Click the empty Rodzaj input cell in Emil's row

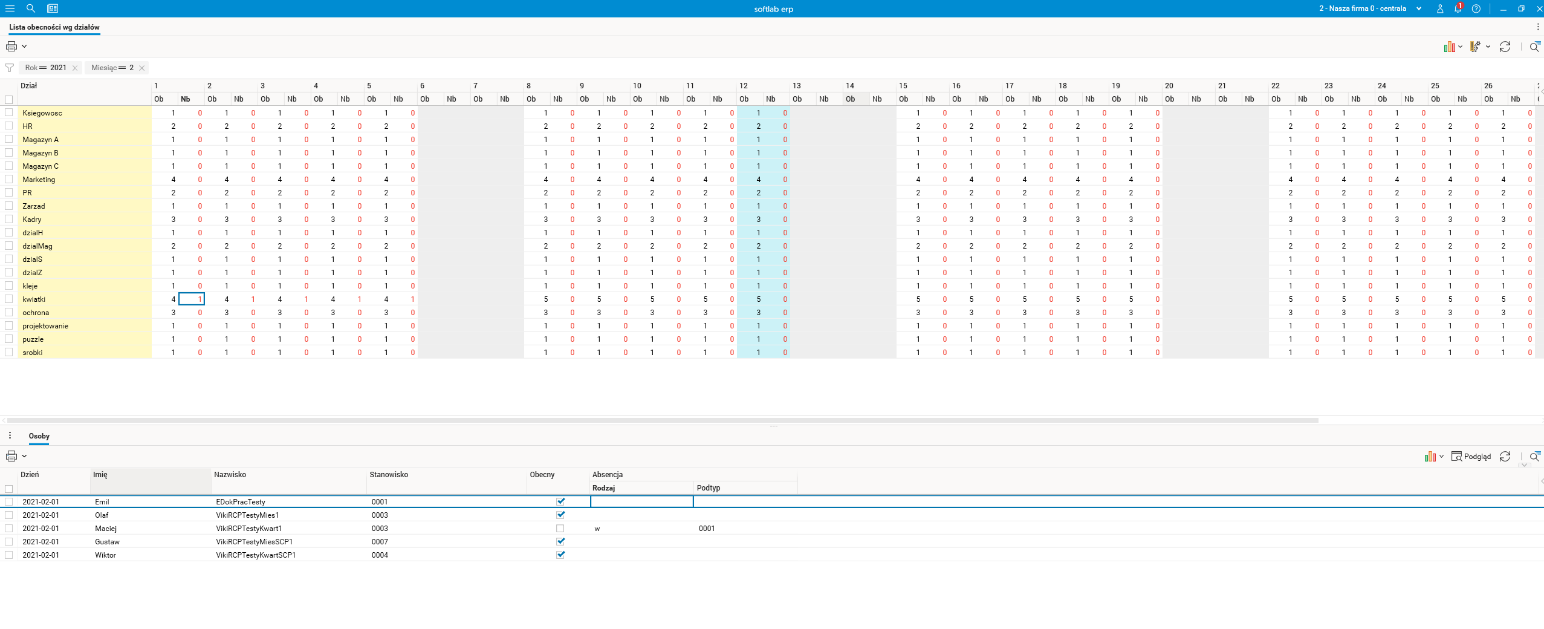[x=641, y=502]
